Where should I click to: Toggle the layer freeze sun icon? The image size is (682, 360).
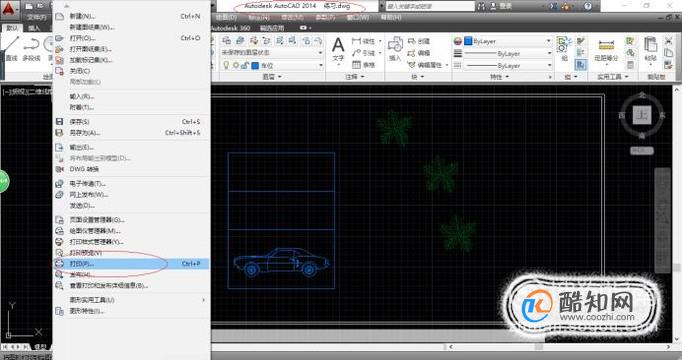[x=236, y=65]
